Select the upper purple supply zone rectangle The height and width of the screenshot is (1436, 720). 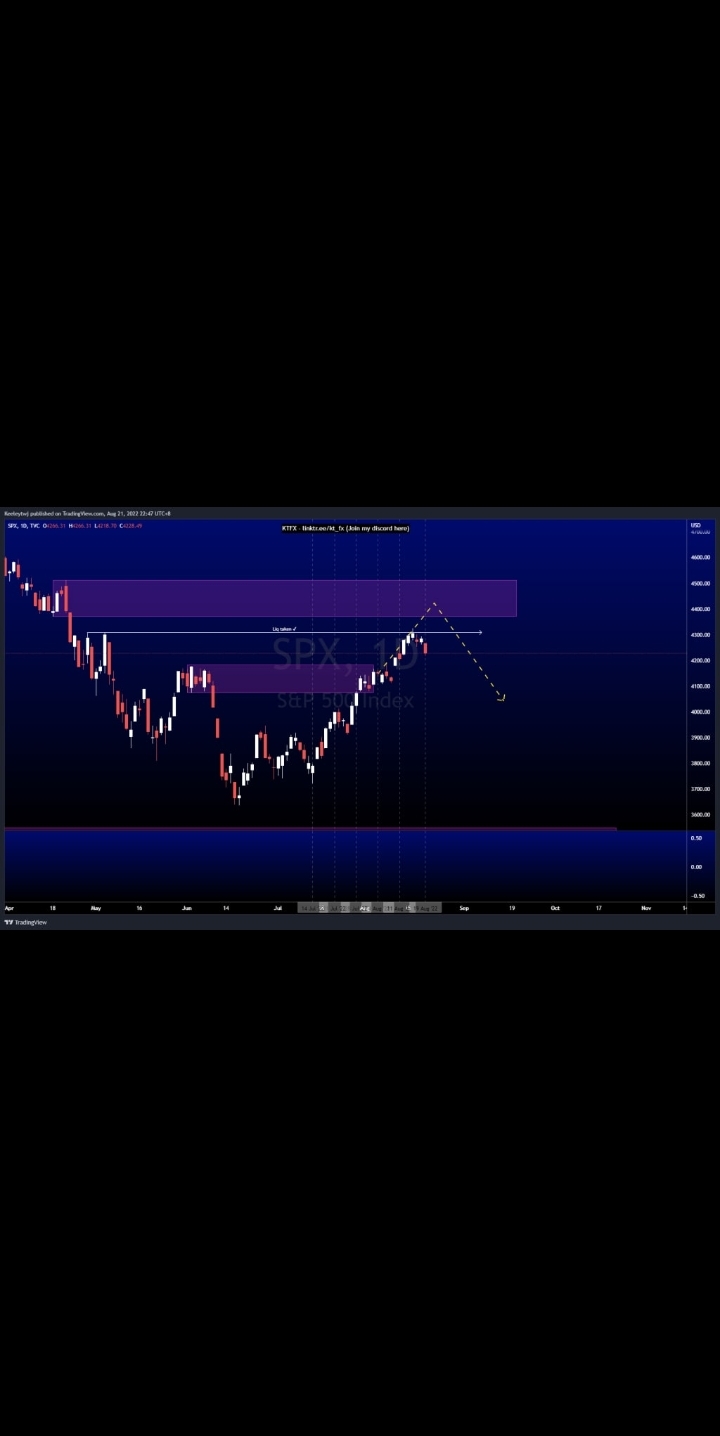(285, 598)
